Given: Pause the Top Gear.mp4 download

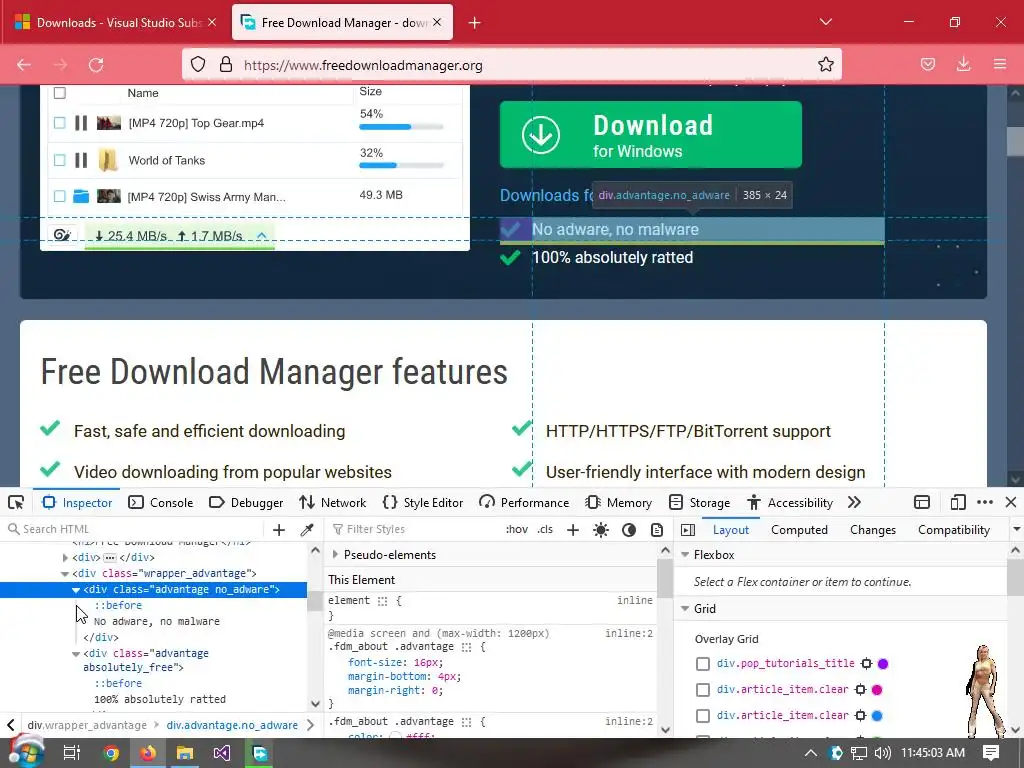Looking at the screenshot, I should [x=81, y=123].
